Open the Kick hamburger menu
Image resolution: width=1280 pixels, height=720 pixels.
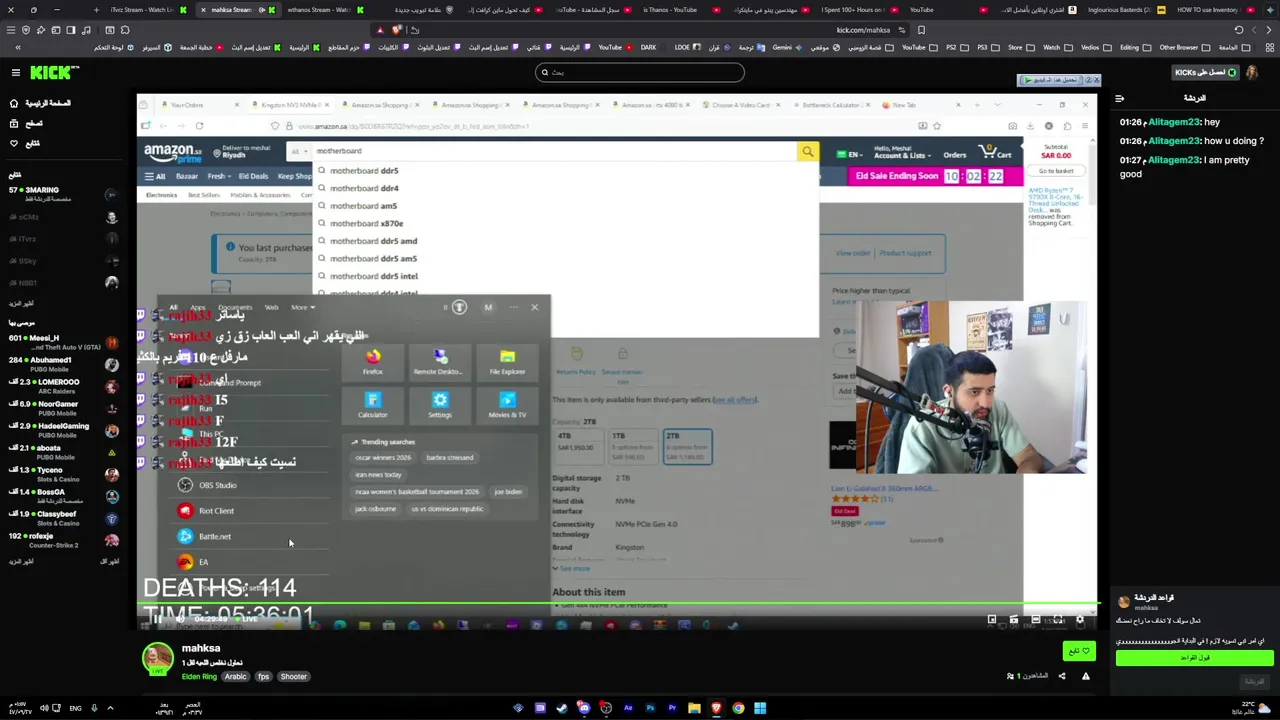point(15,72)
